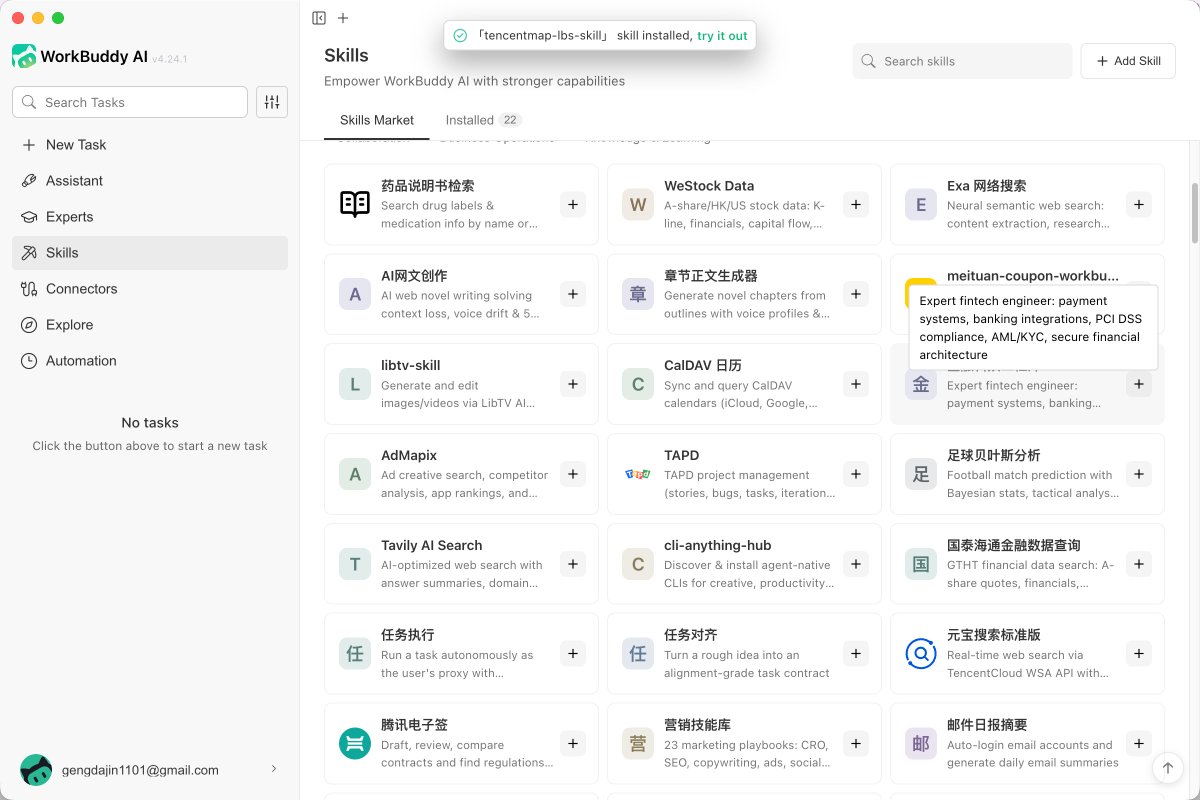This screenshot has width=1200, height=800.
Task: Open the 元宝搜索标准版 blue logo
Action: click(921, 654)
